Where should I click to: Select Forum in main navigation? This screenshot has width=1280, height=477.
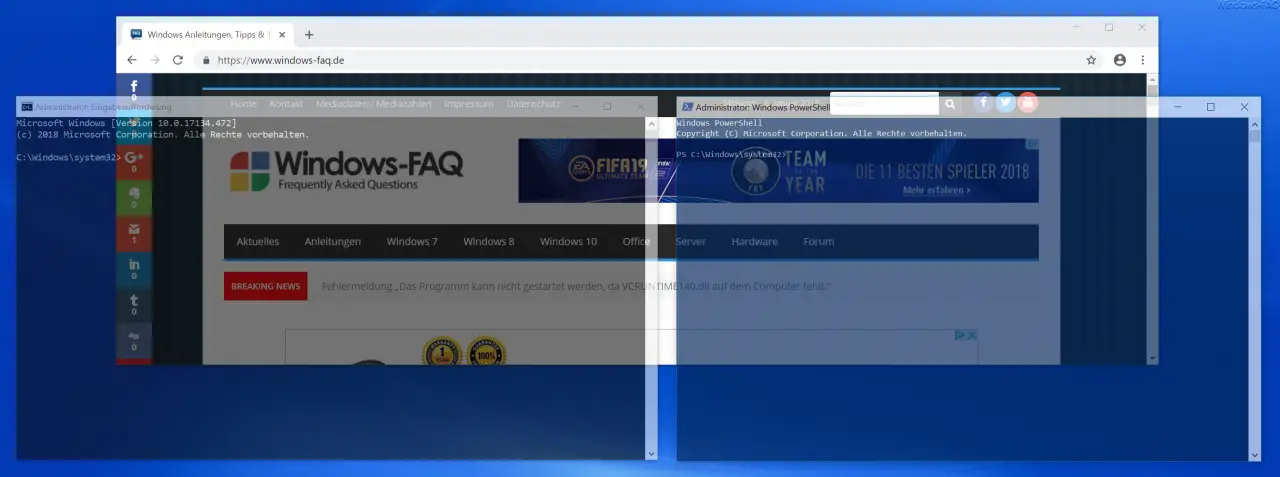pos(818,241)
